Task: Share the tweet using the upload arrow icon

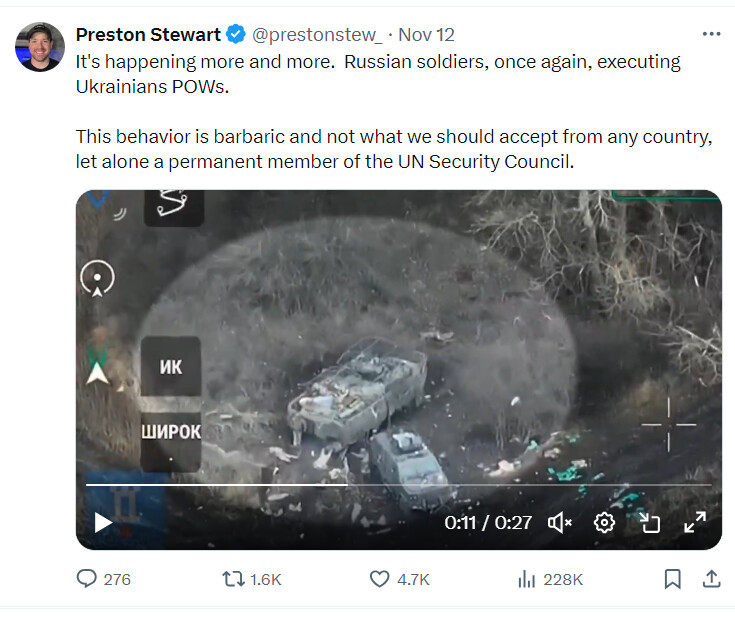Action: (x=711, y=579)
